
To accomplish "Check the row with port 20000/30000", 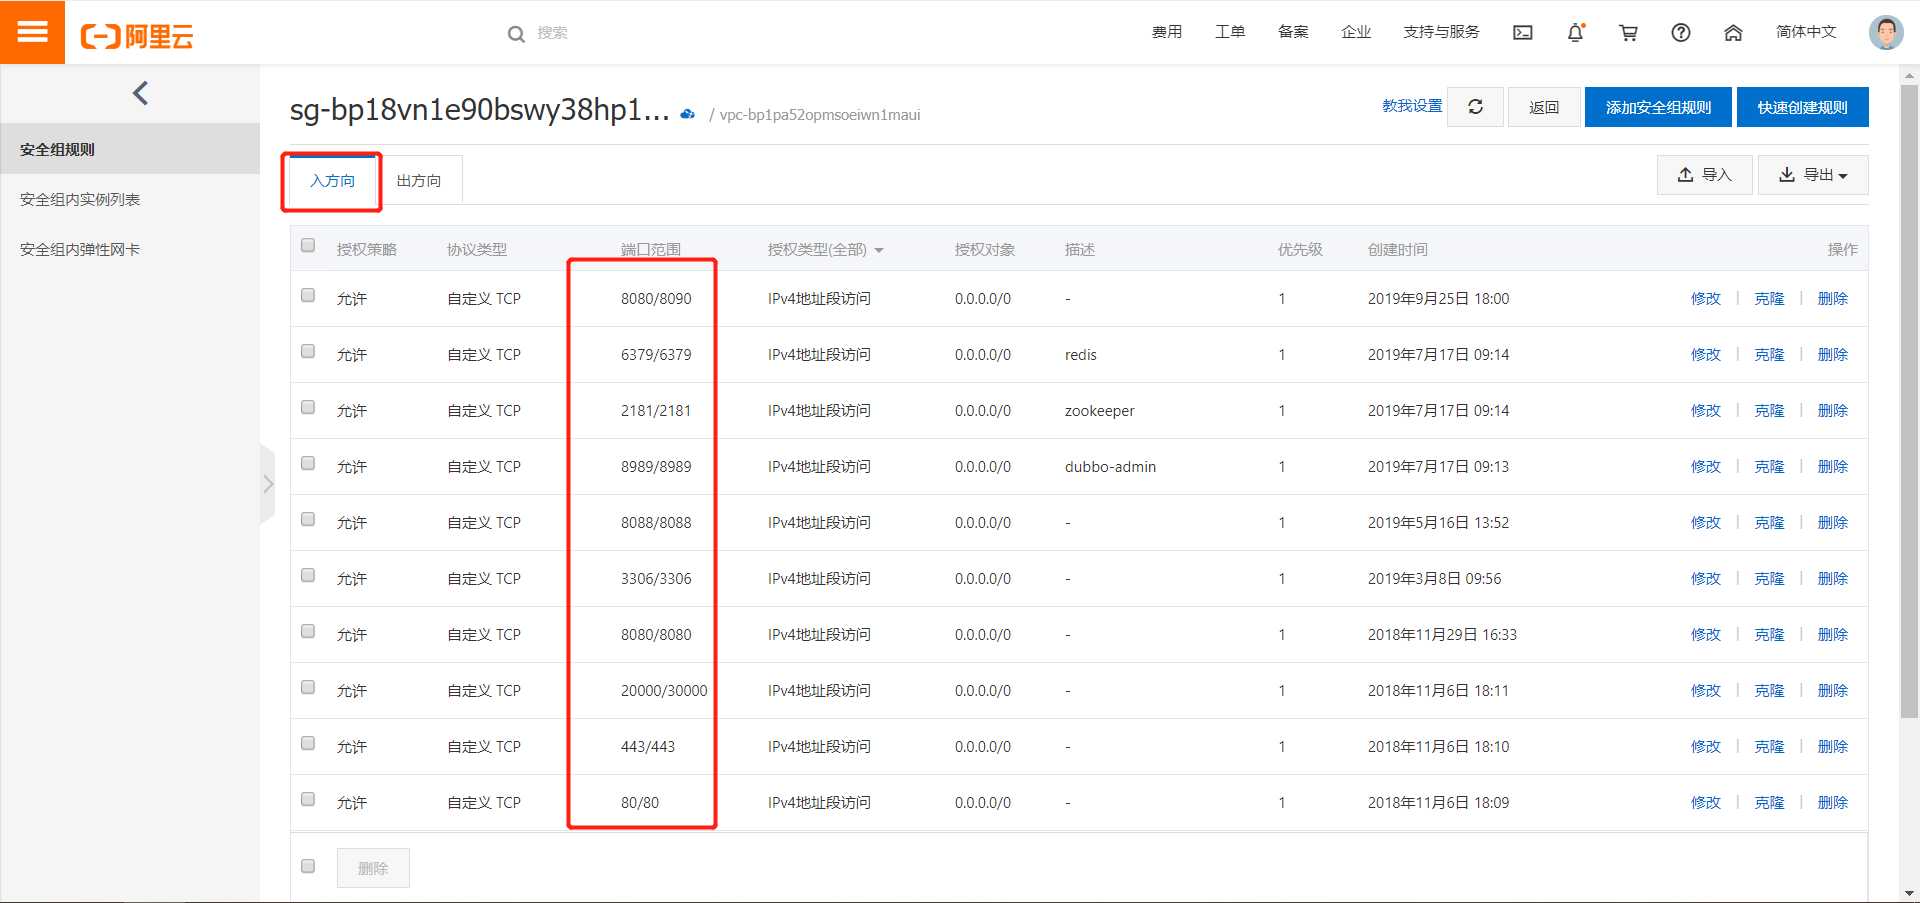I will click(308, 687).
